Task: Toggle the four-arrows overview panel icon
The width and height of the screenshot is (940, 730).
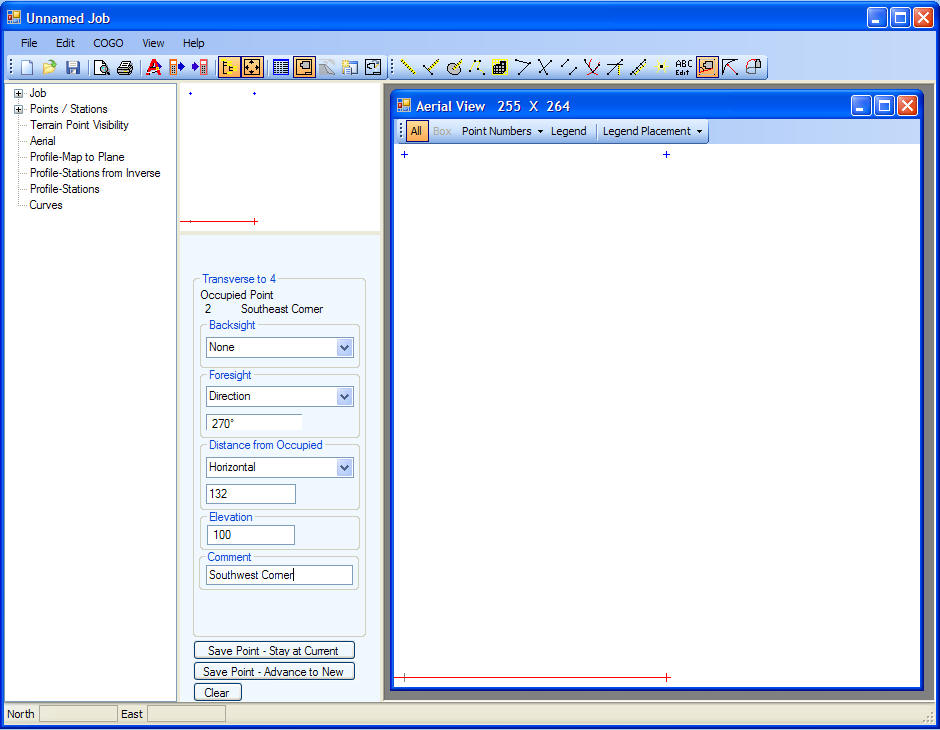Action: click(x=252, y=67)
